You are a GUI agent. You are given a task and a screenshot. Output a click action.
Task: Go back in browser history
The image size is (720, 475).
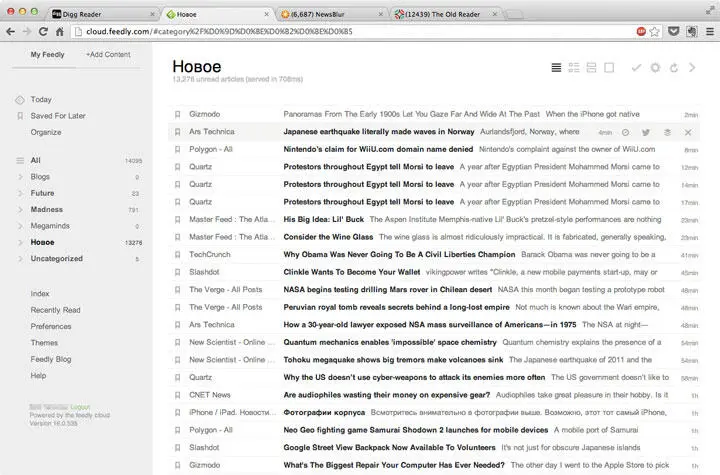click(11, 31)
